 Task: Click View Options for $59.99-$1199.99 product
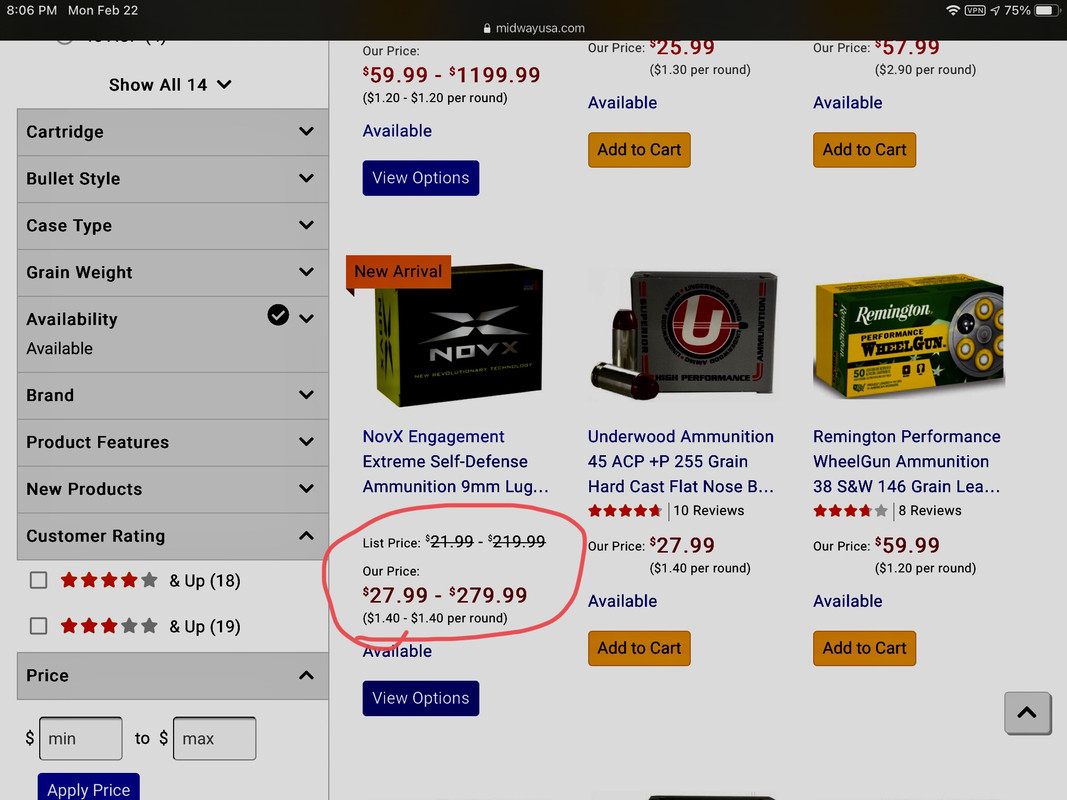[x=421, y=178]
